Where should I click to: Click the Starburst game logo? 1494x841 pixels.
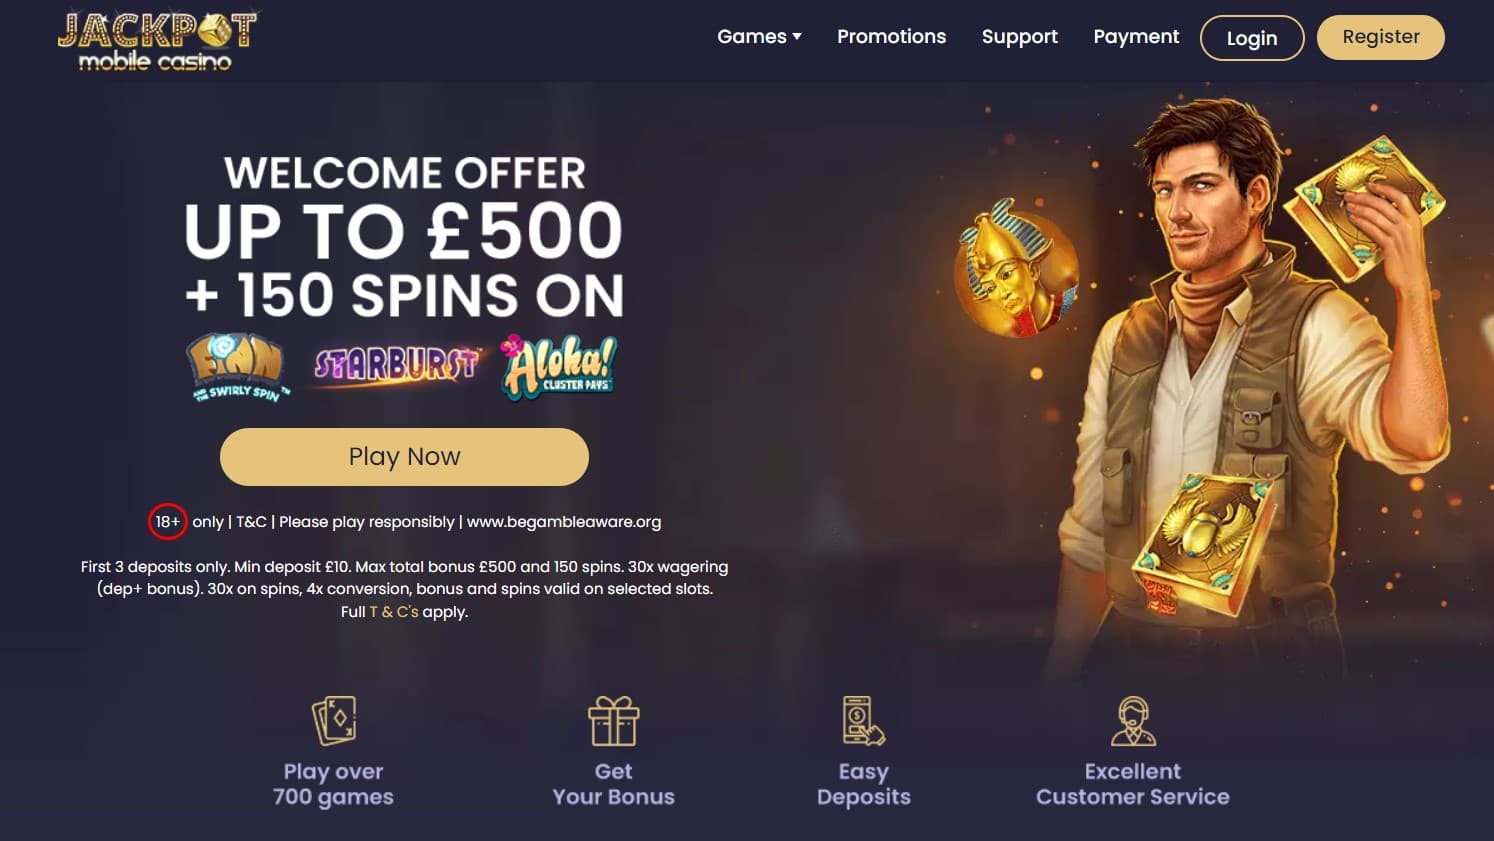pyautogui.click(x=397, y=366)
